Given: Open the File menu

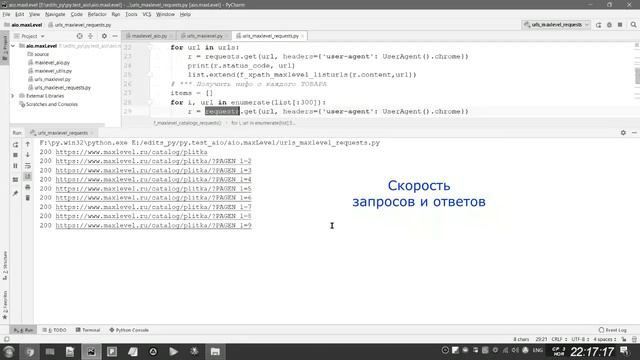Looking at the screenshot, I should [x=7, y=14].
